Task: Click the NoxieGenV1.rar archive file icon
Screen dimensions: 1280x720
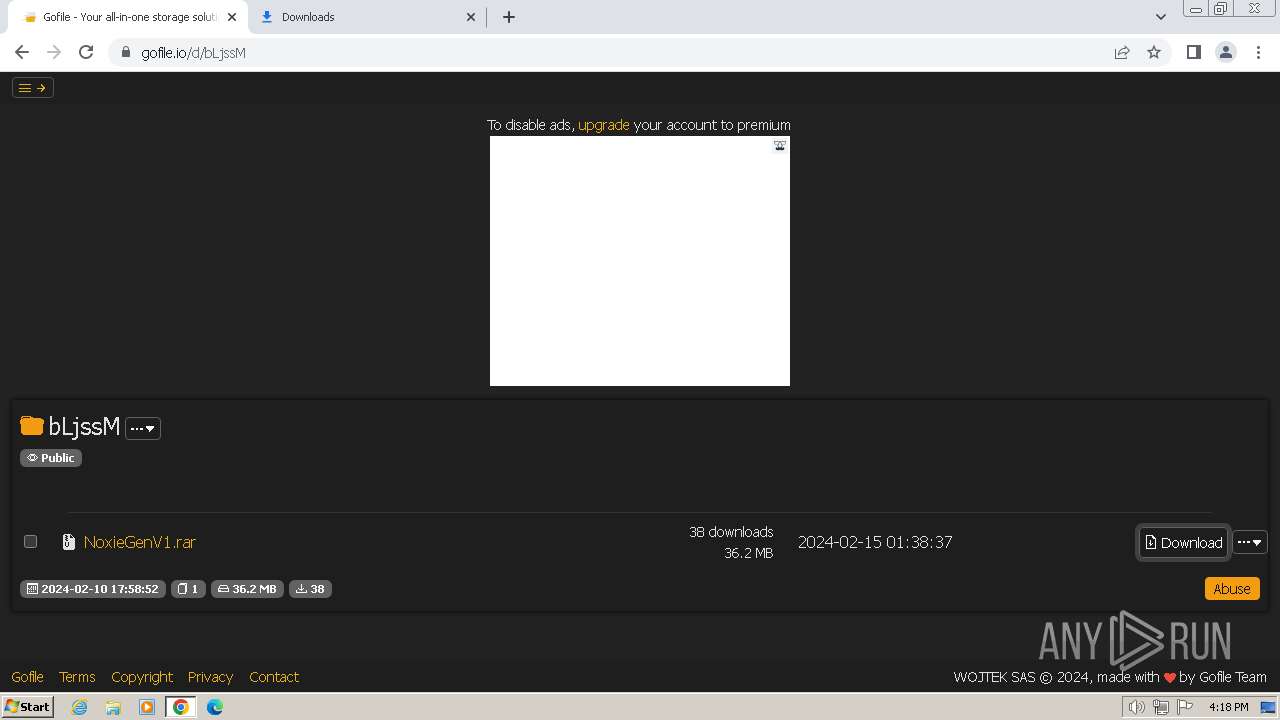Action: coord(69,542)
